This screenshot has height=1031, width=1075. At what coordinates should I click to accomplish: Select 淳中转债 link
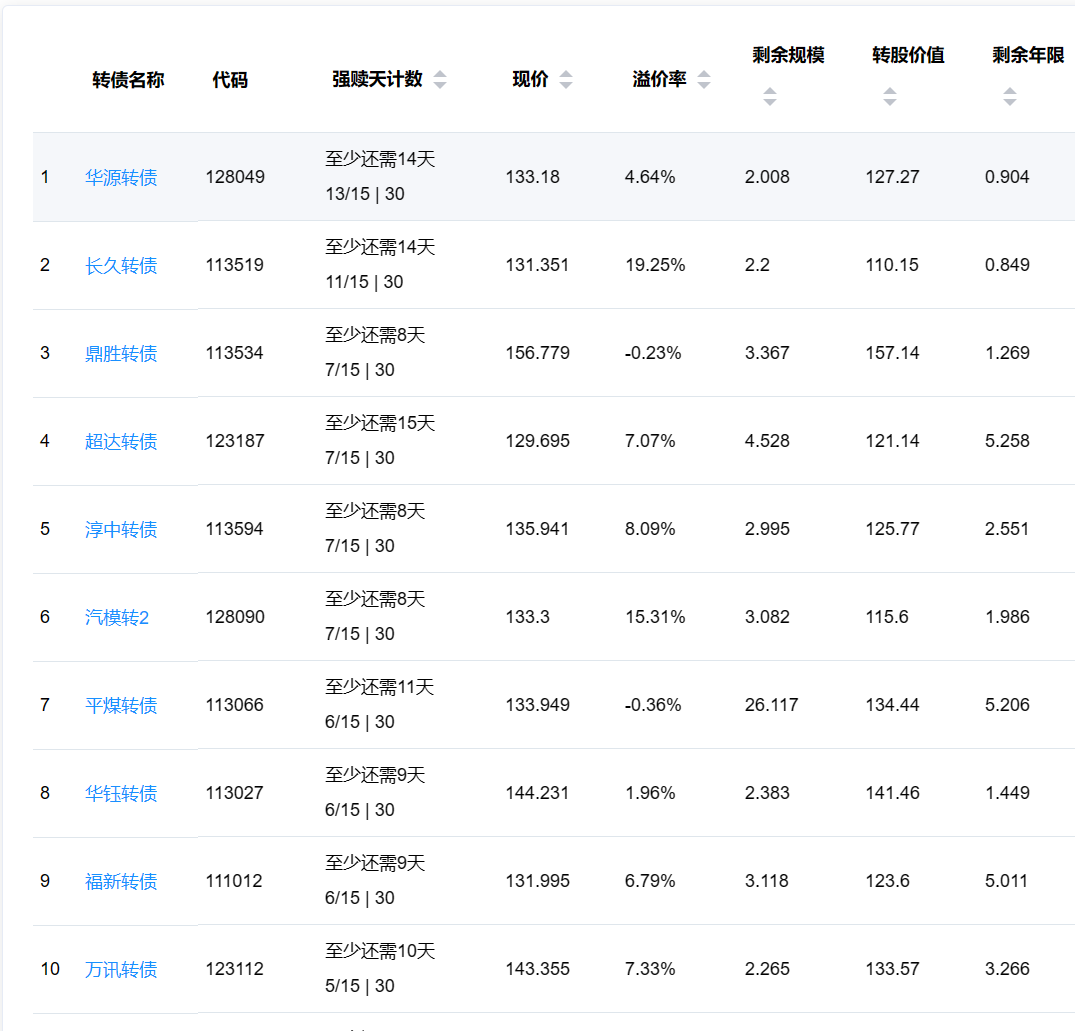click(x=121, y=530)
